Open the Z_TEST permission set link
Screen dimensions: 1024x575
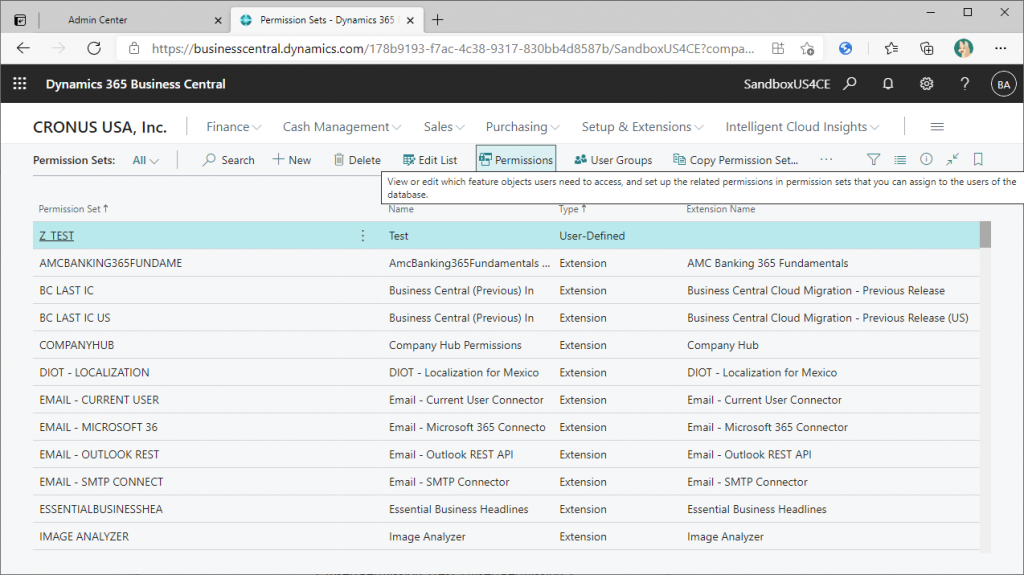click(57, 236)
